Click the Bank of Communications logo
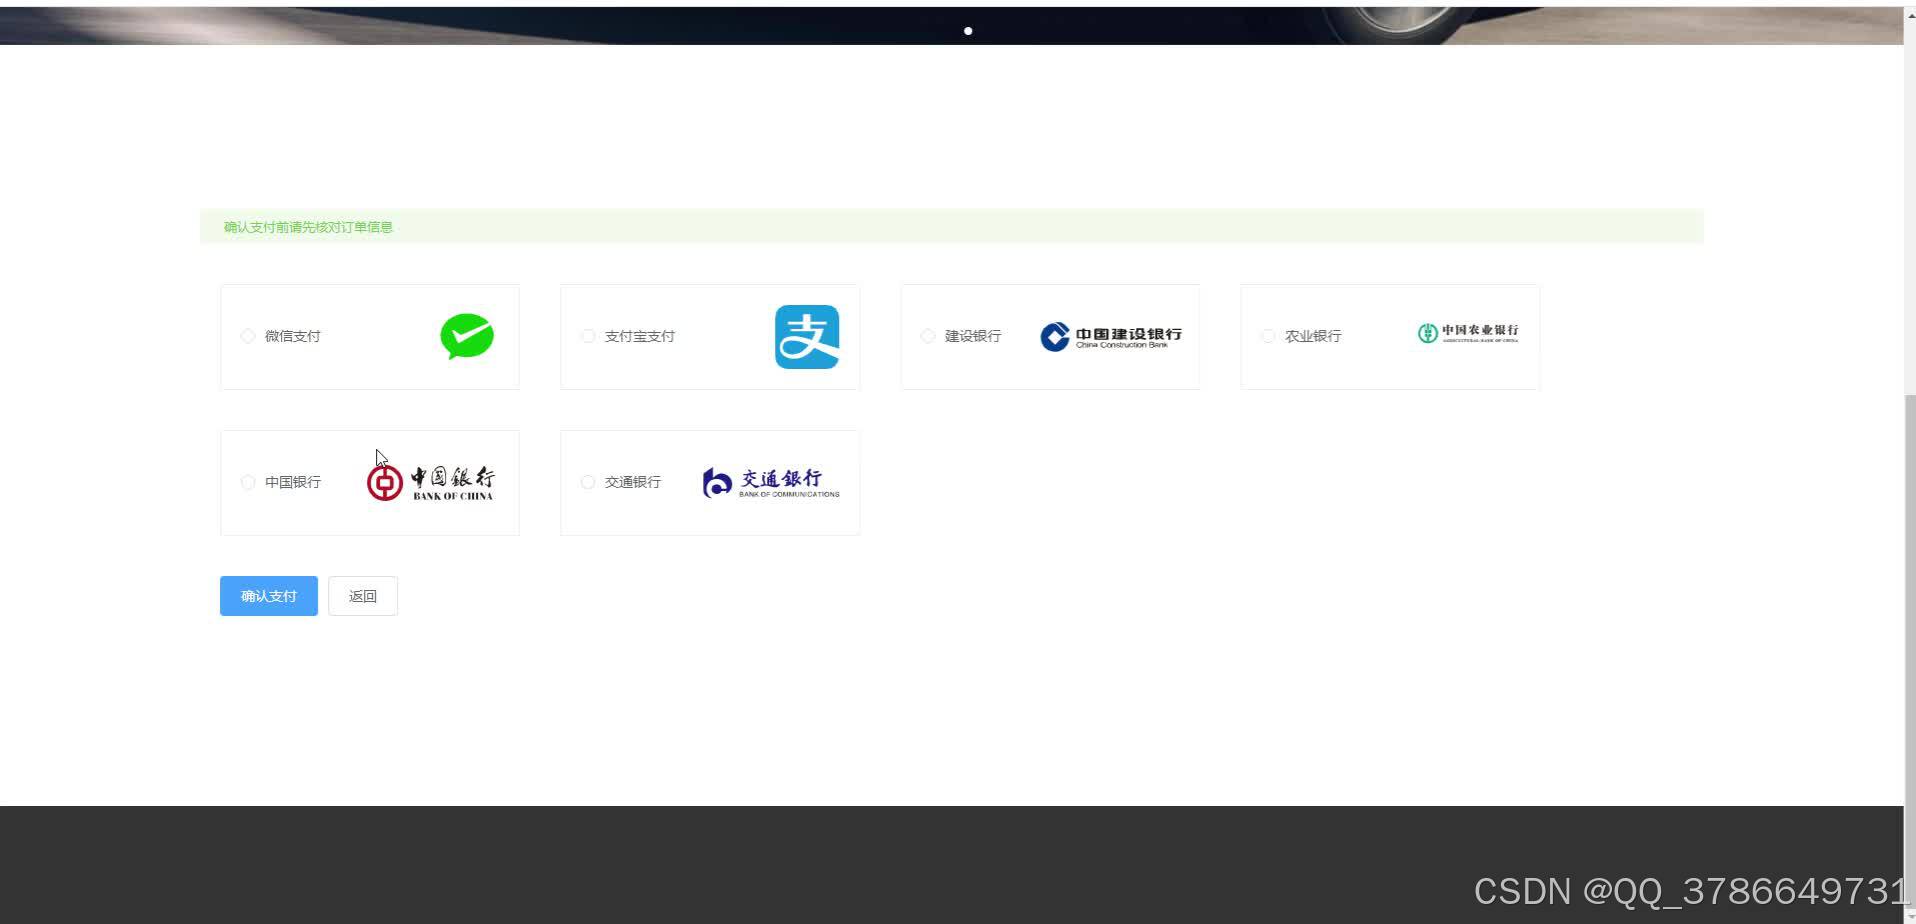The image size is (1916, 924). [771, 483]
